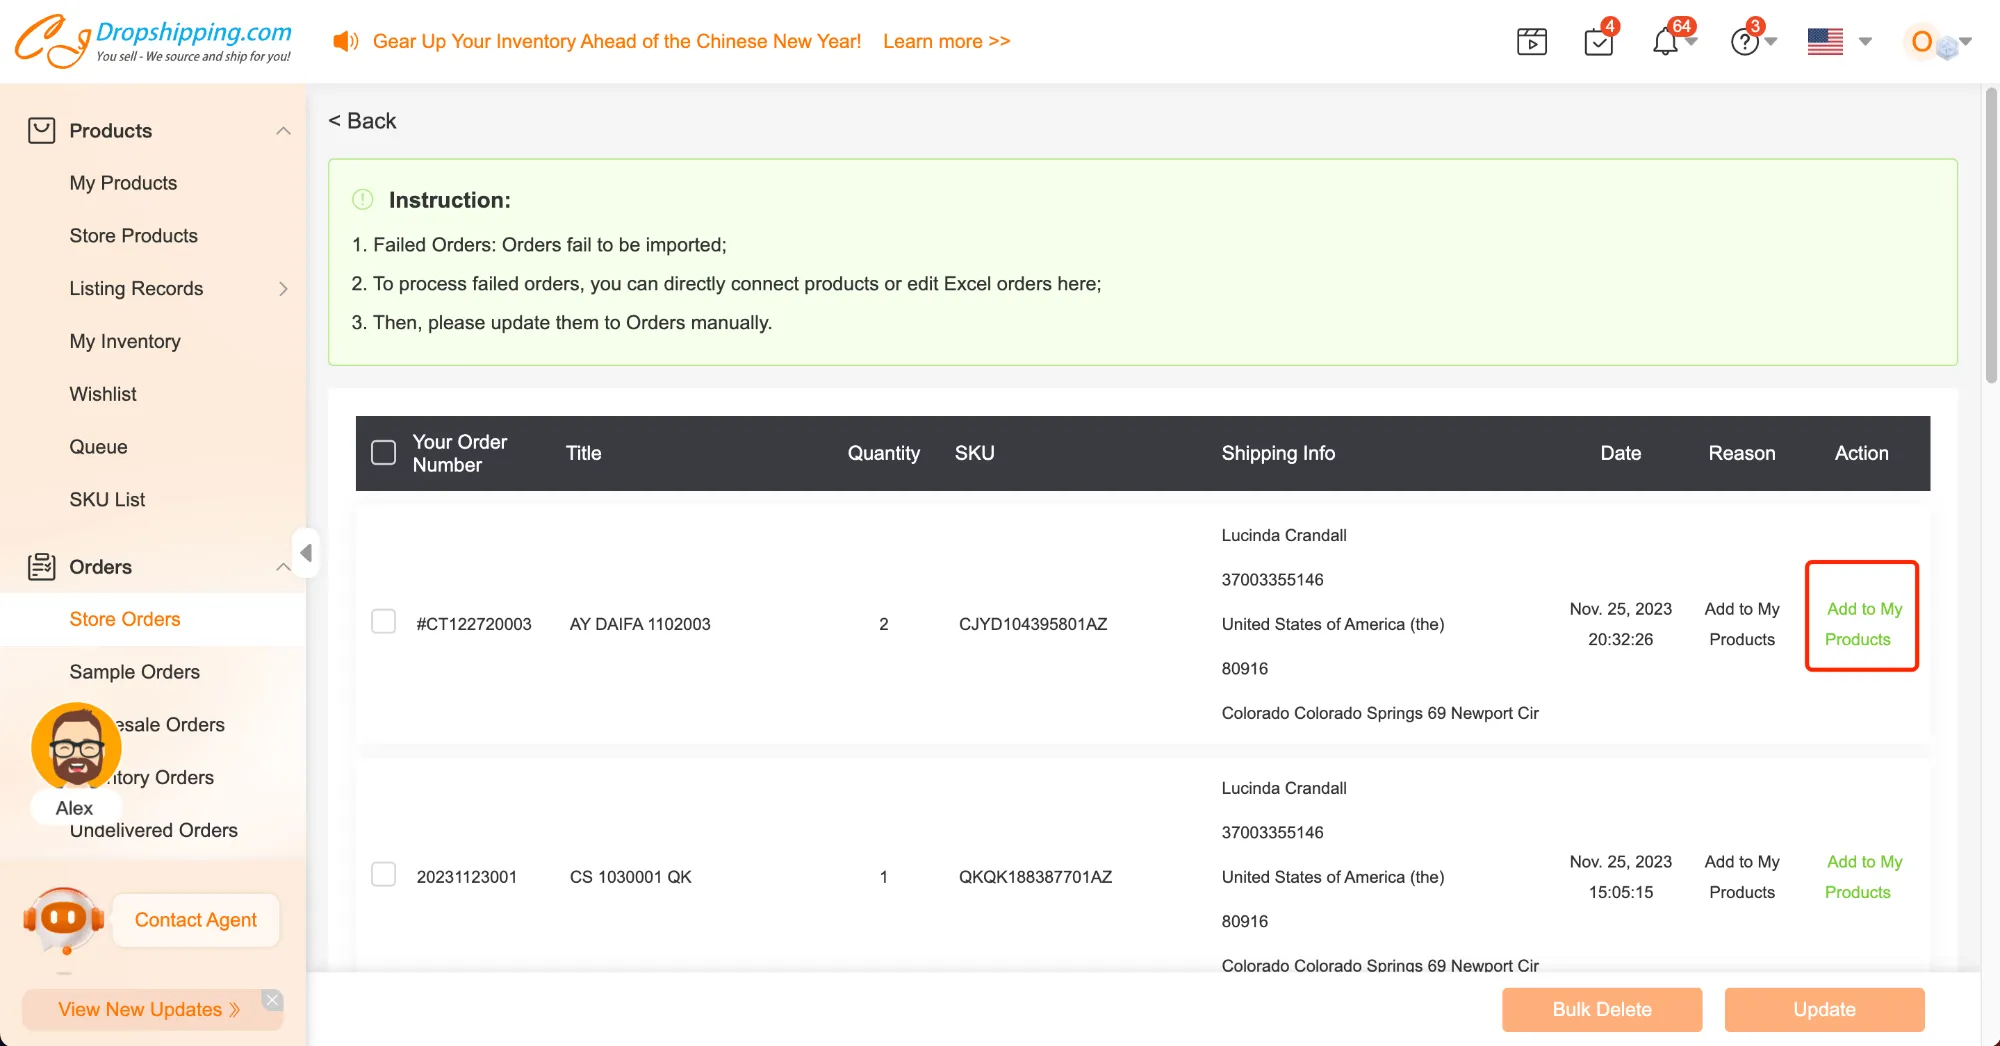Image resolution: width=2000 pixels, height=1046 pixels.
Task: Click the Bulk Delete button
Action: point(1601,1009)
